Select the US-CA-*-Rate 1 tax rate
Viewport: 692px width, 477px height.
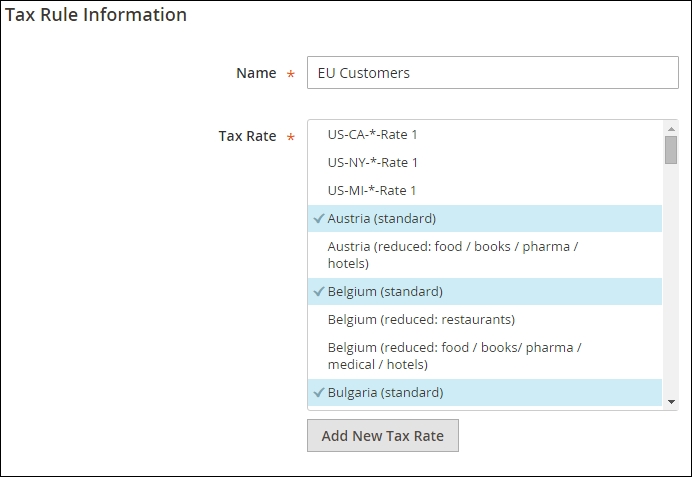coord(372,134)
